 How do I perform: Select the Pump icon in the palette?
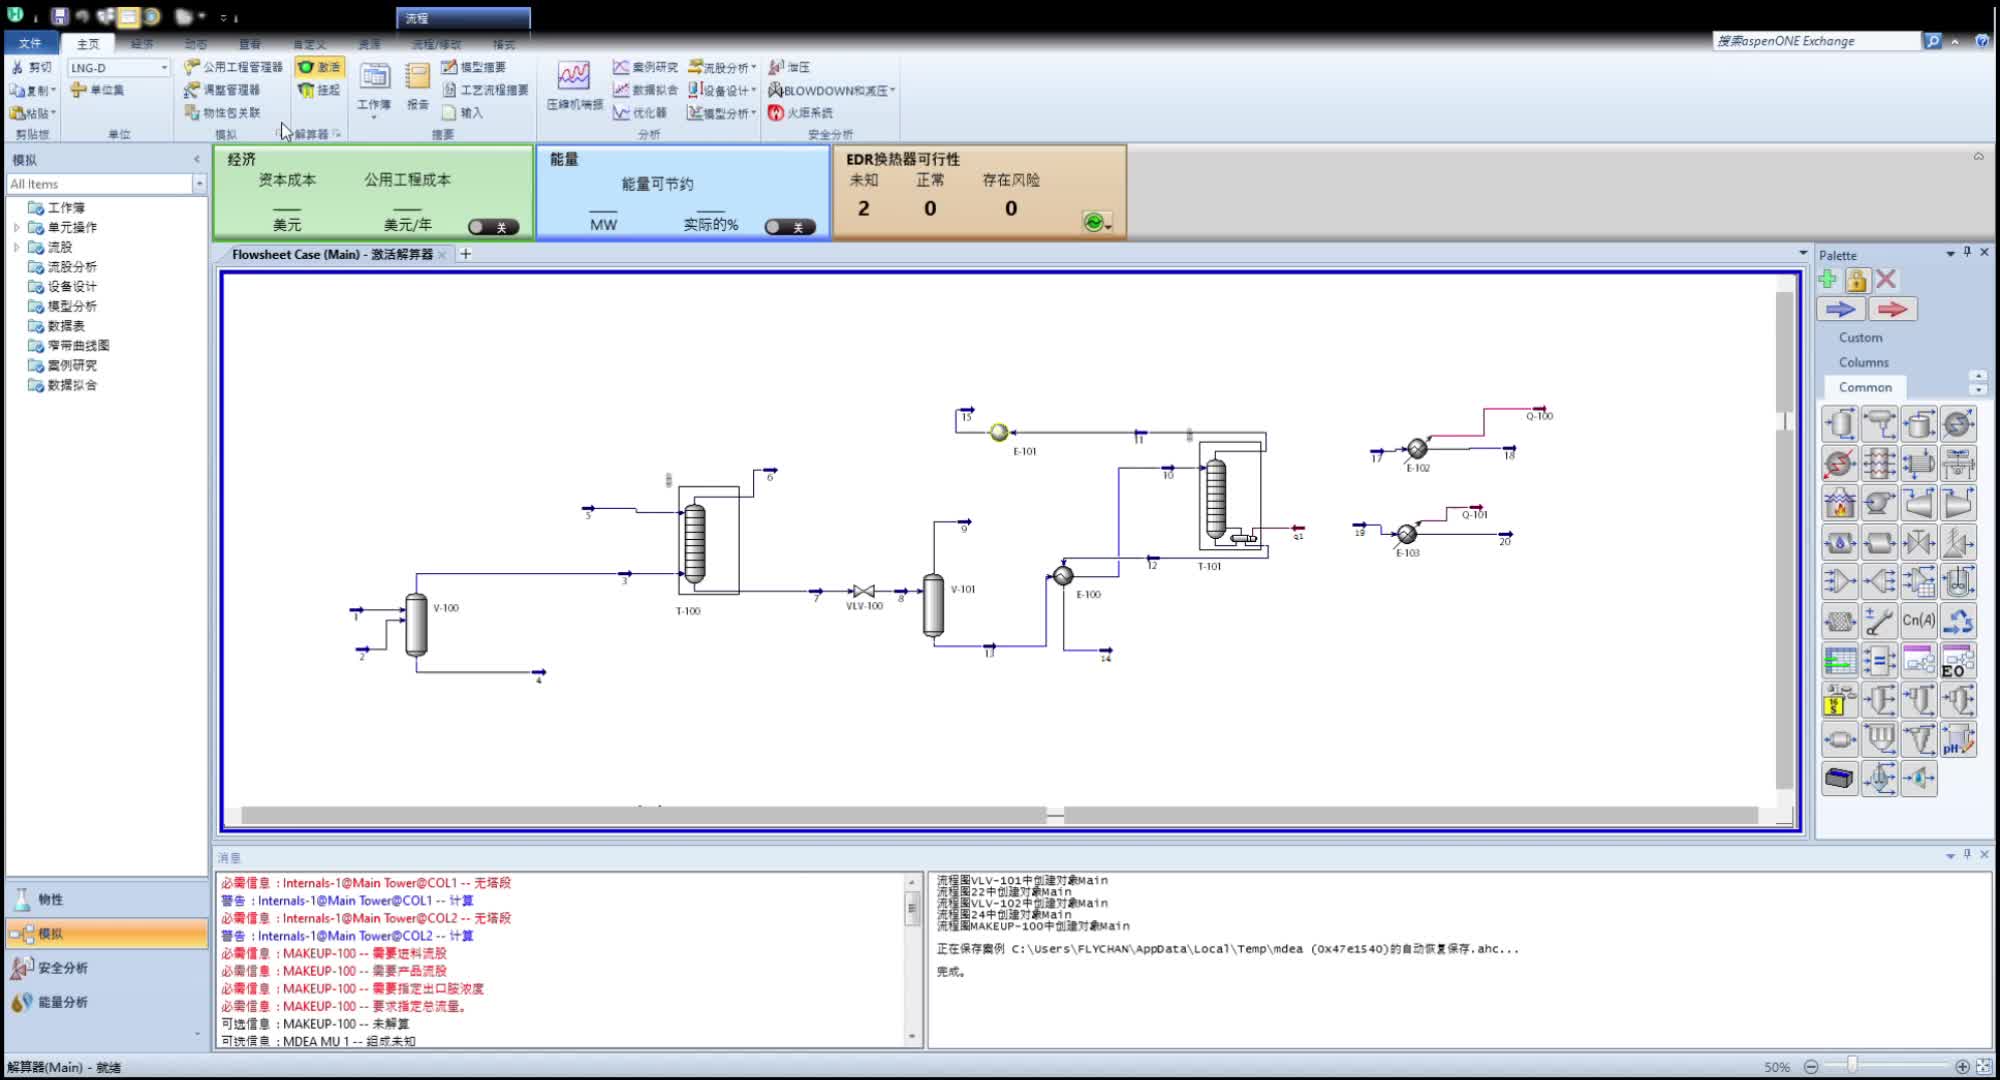click(1879, 503)
